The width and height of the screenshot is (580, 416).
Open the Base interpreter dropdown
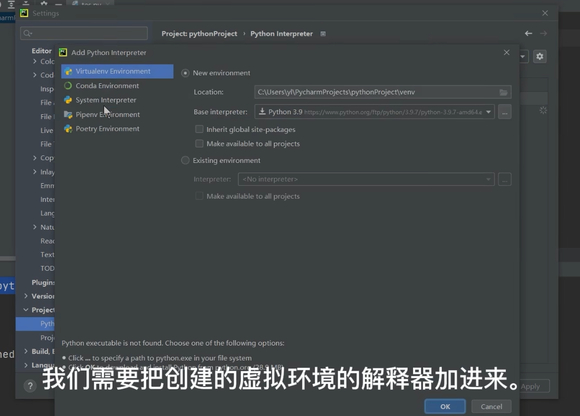point(488,112)
